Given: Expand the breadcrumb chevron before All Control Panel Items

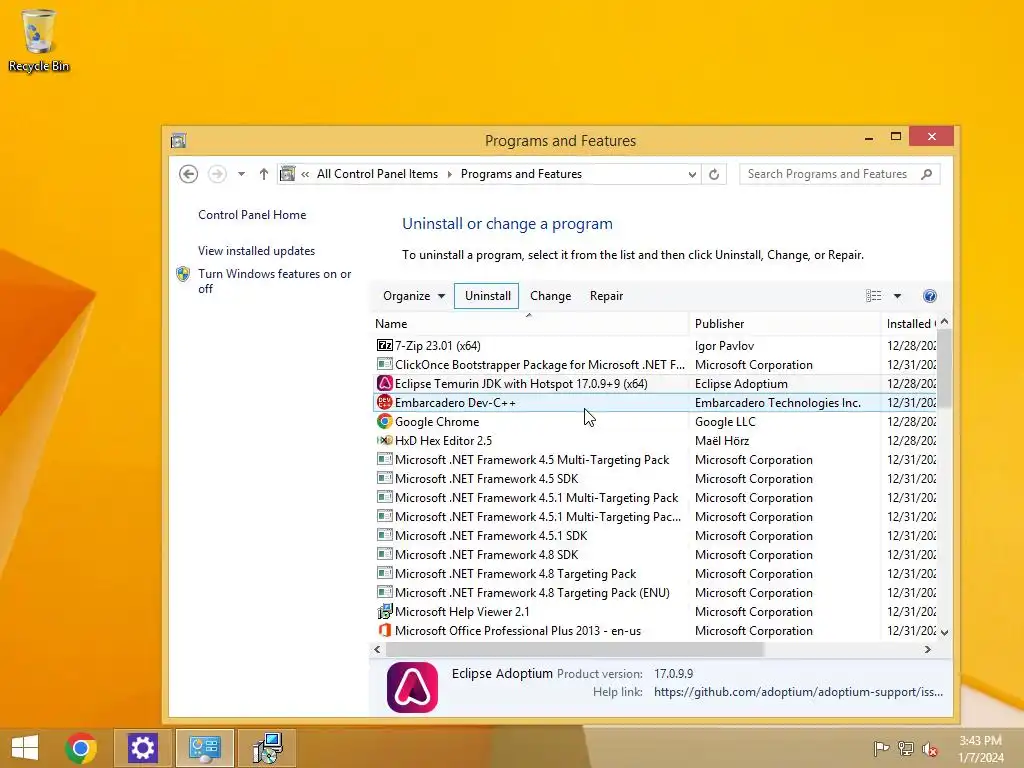Looking at the screenshot, I should tap(305, 174).
